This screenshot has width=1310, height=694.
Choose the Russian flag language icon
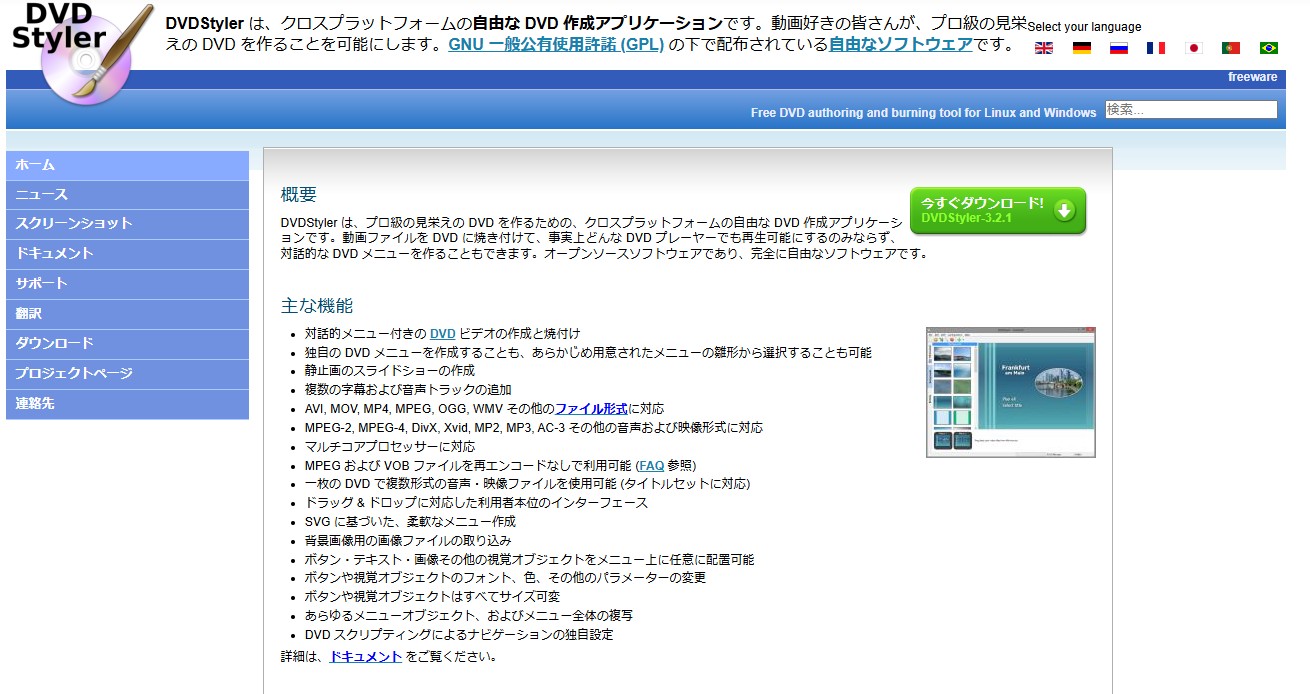point(1119,48)
